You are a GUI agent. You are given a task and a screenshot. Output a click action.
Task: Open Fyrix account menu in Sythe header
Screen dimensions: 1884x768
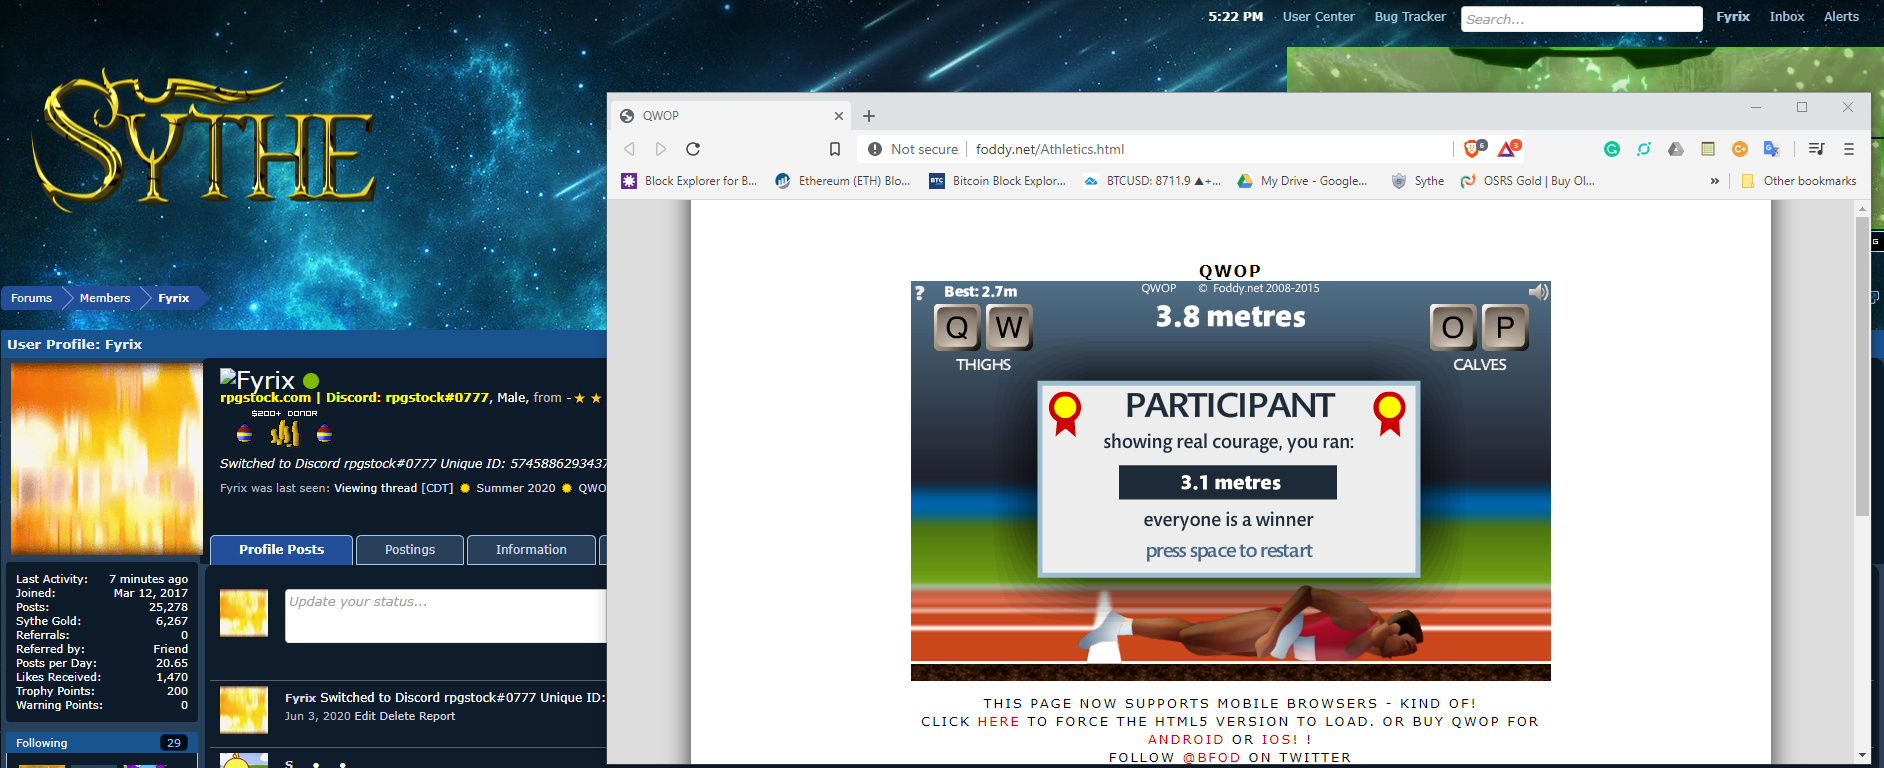(1733, 17)
